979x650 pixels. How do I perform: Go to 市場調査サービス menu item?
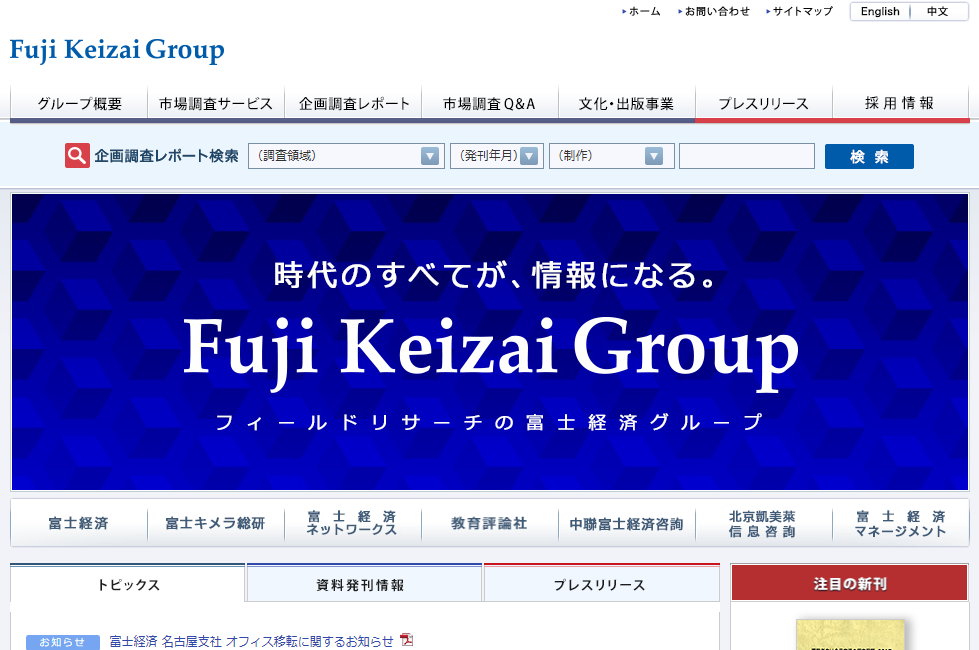215,104
